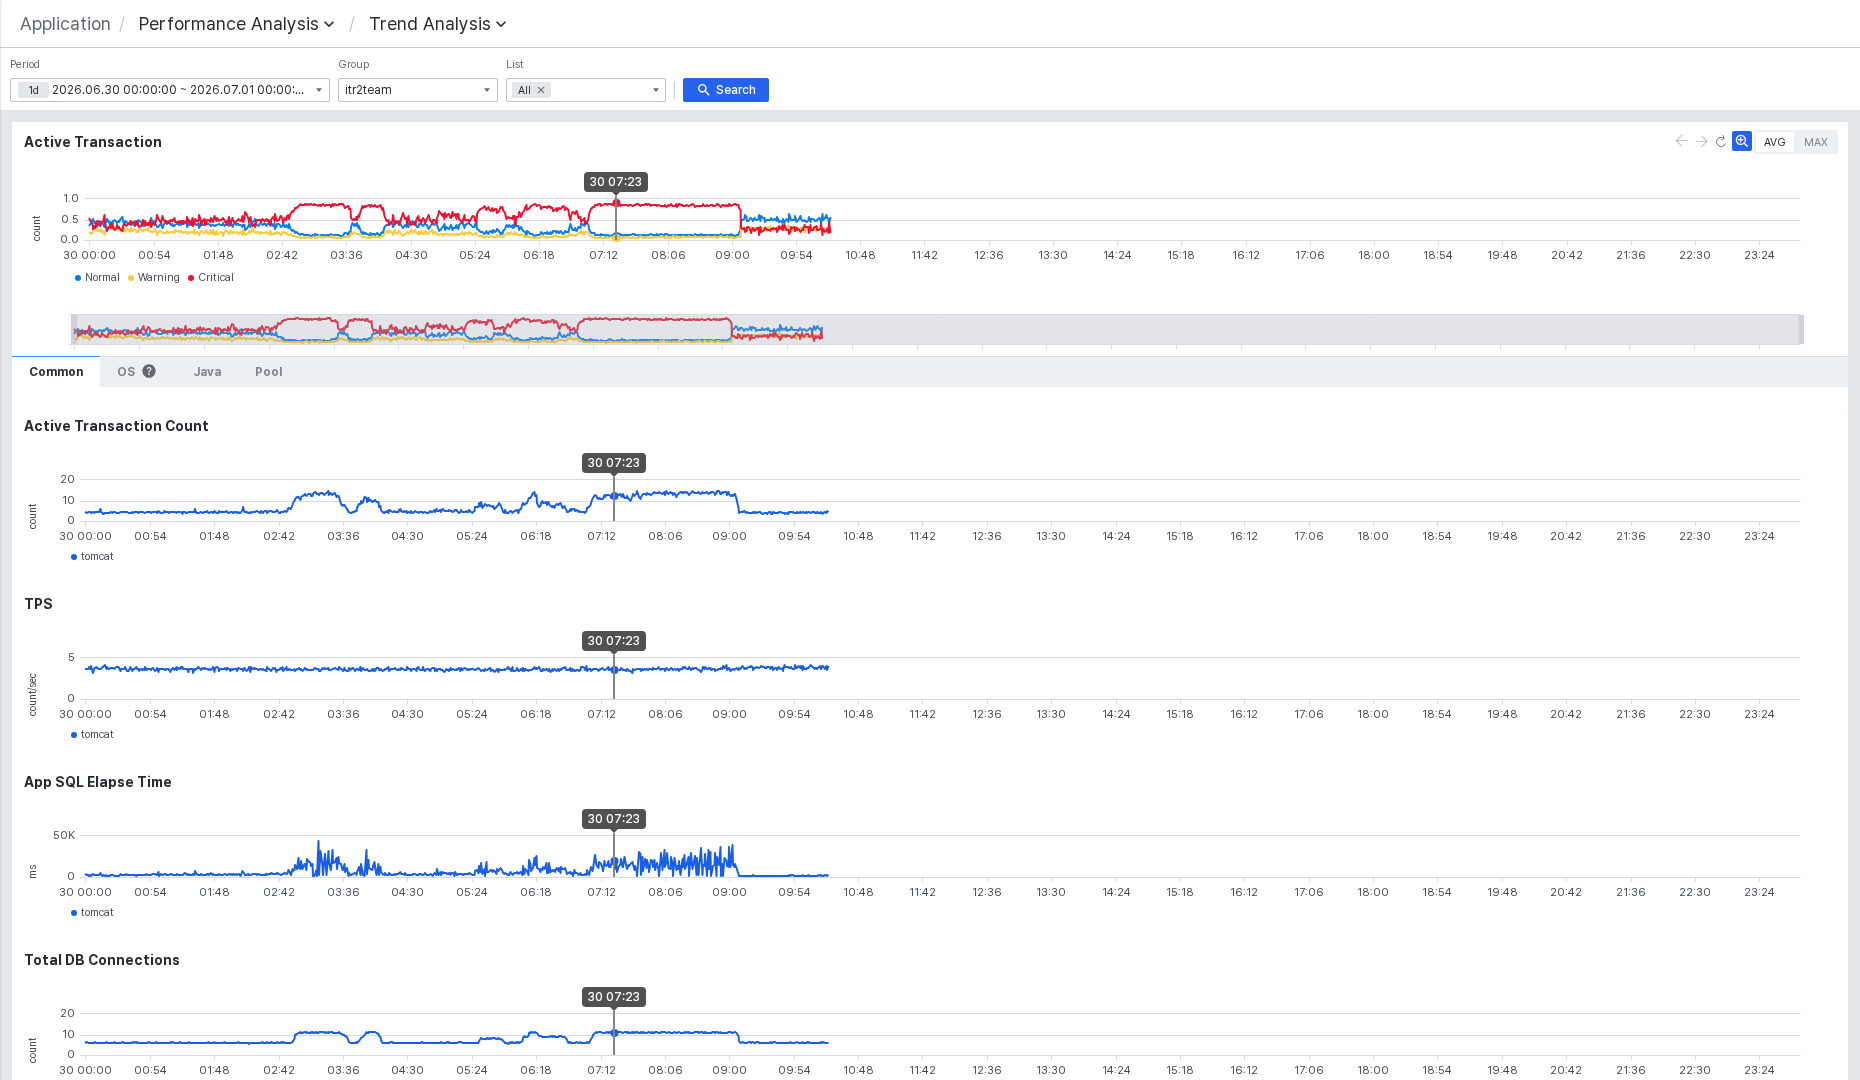Open the List selection dropdown
Image resolution: width=1860 pixels, height=1080 pixels.
656,90
